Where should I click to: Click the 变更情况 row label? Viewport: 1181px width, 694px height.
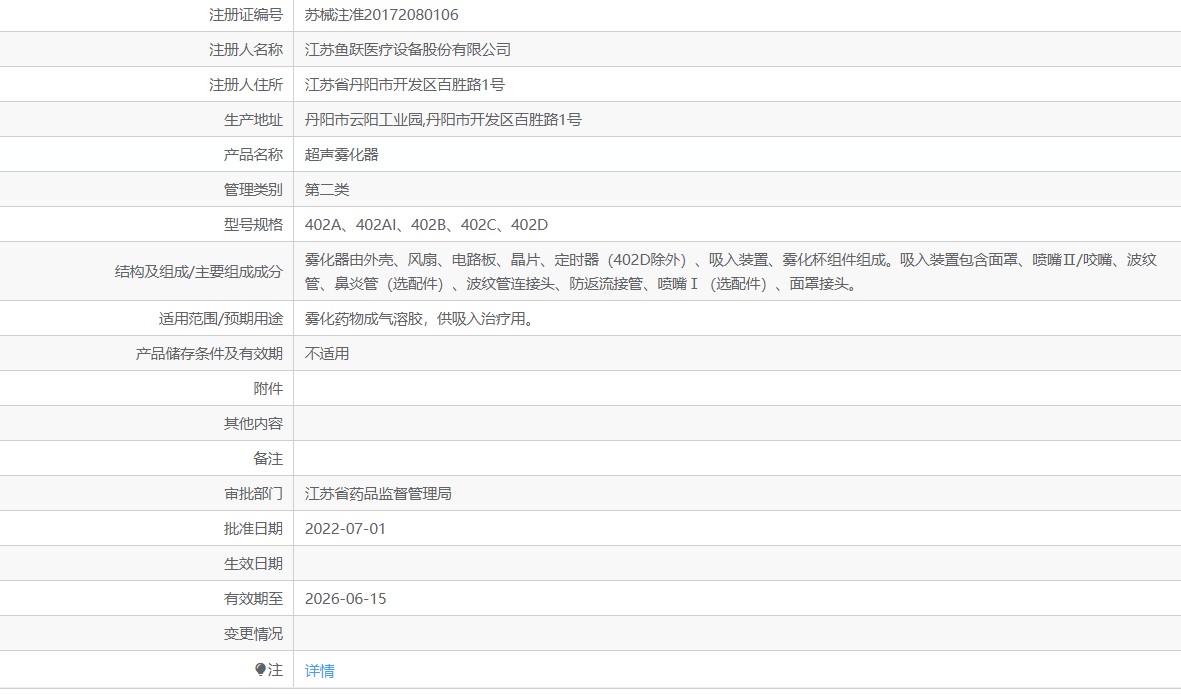[x=253, y=634]
